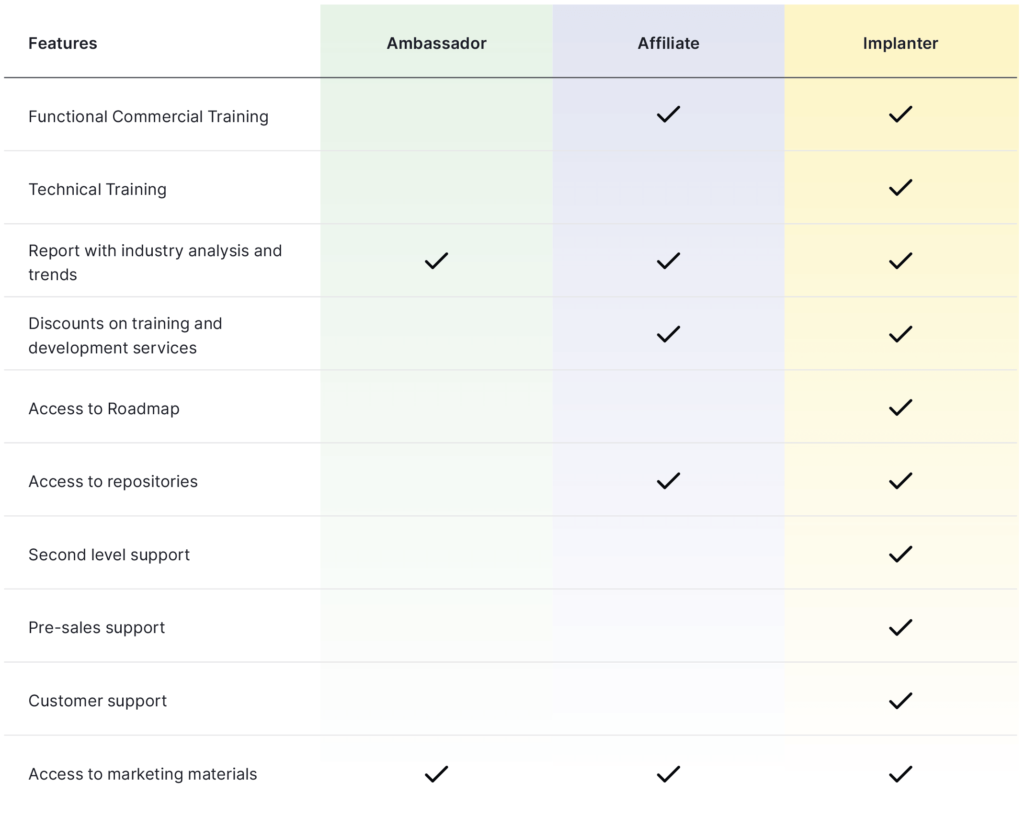Viewport: 1024px width, 816px height.
Task: Select the Implanter column header
Action: pyautogui.click(x=900, y=43)
